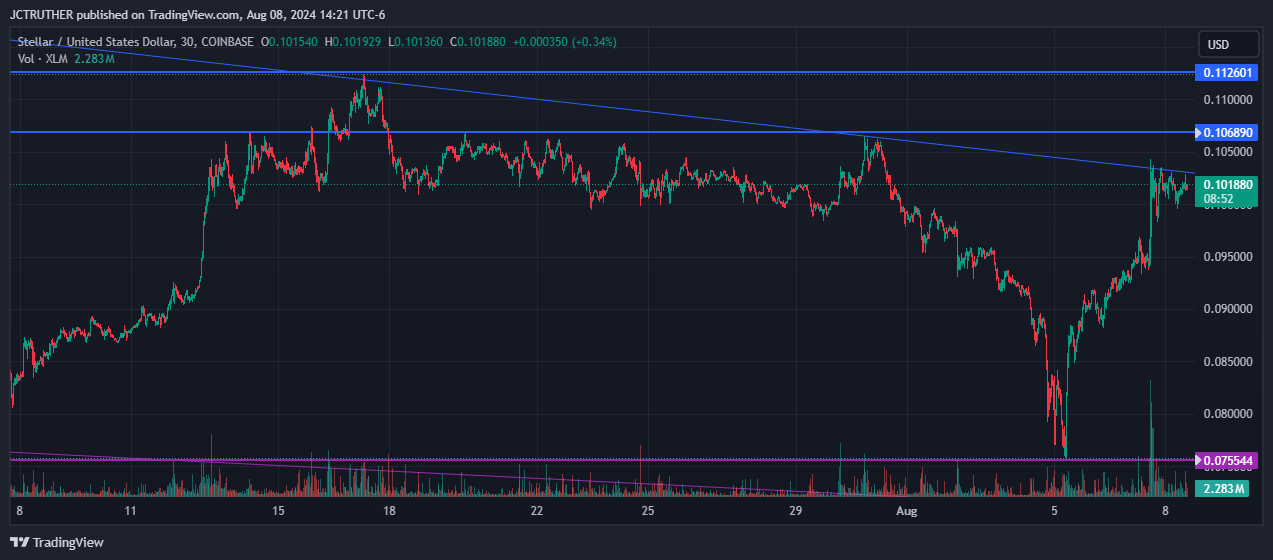Click the COINBASE exchange label
Viewport: 1273px width, 560px height.
point(227,42)
